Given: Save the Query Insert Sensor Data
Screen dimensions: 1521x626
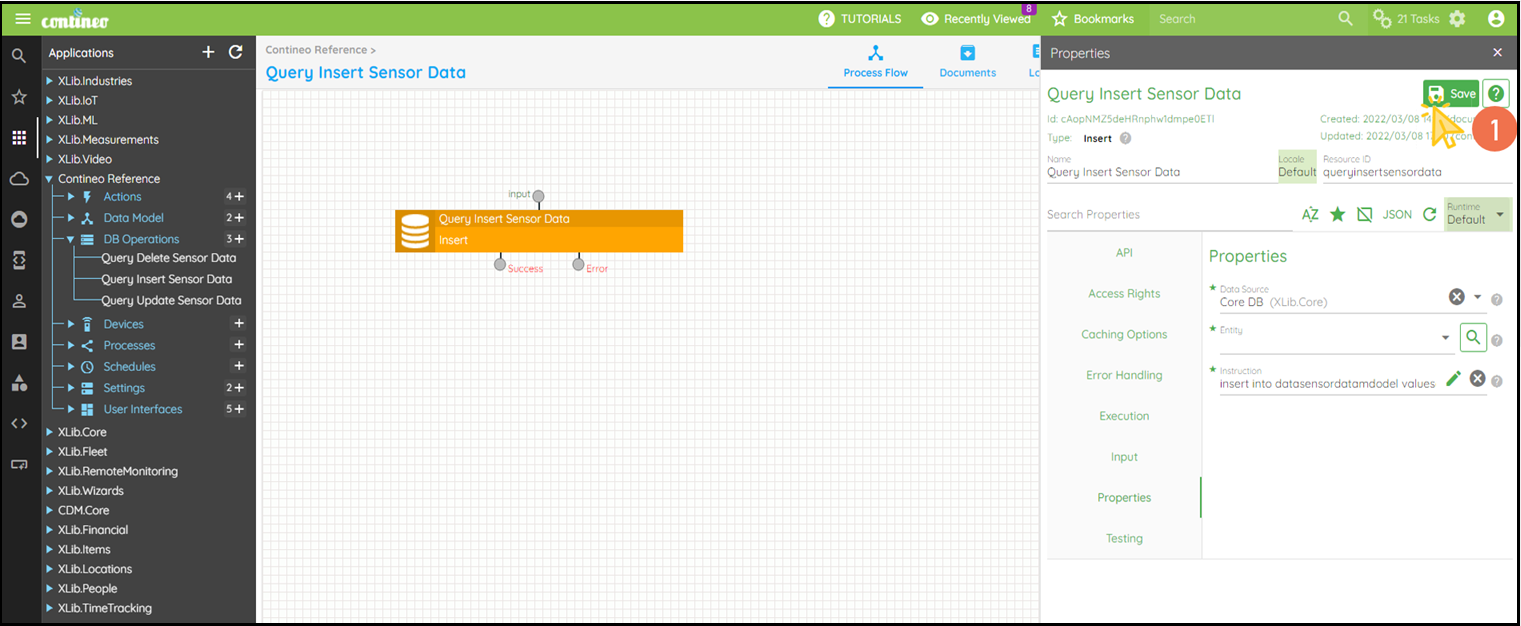Looking at the screenshot, I should pyautogui.click(x=1451, y=93).
